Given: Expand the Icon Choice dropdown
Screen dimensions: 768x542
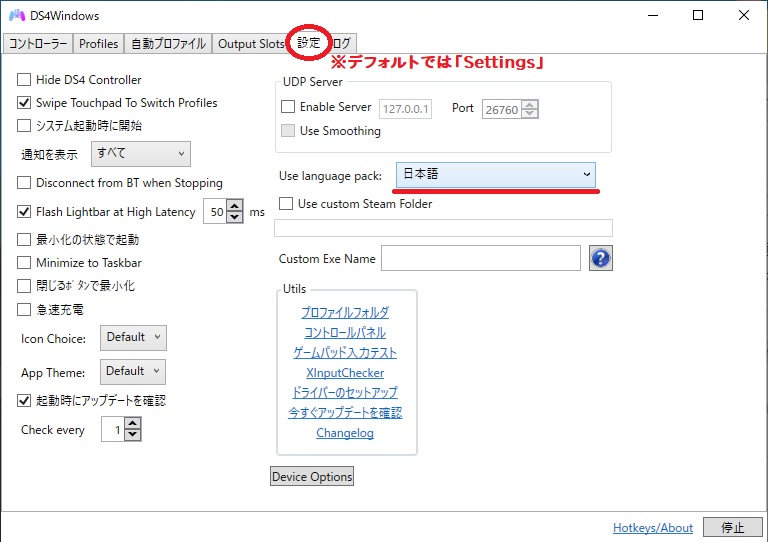Looking at the screenshot, I should [133, 338].
